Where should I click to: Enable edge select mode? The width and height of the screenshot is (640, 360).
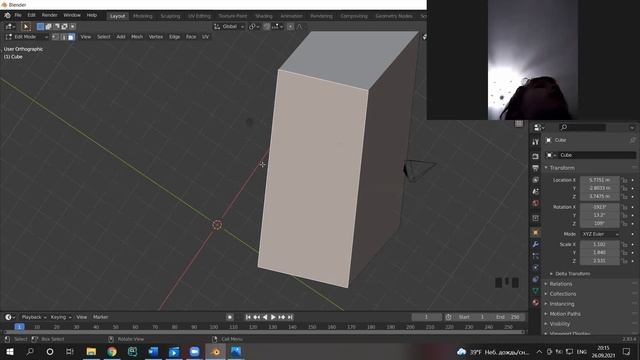[x=63, y=37]
